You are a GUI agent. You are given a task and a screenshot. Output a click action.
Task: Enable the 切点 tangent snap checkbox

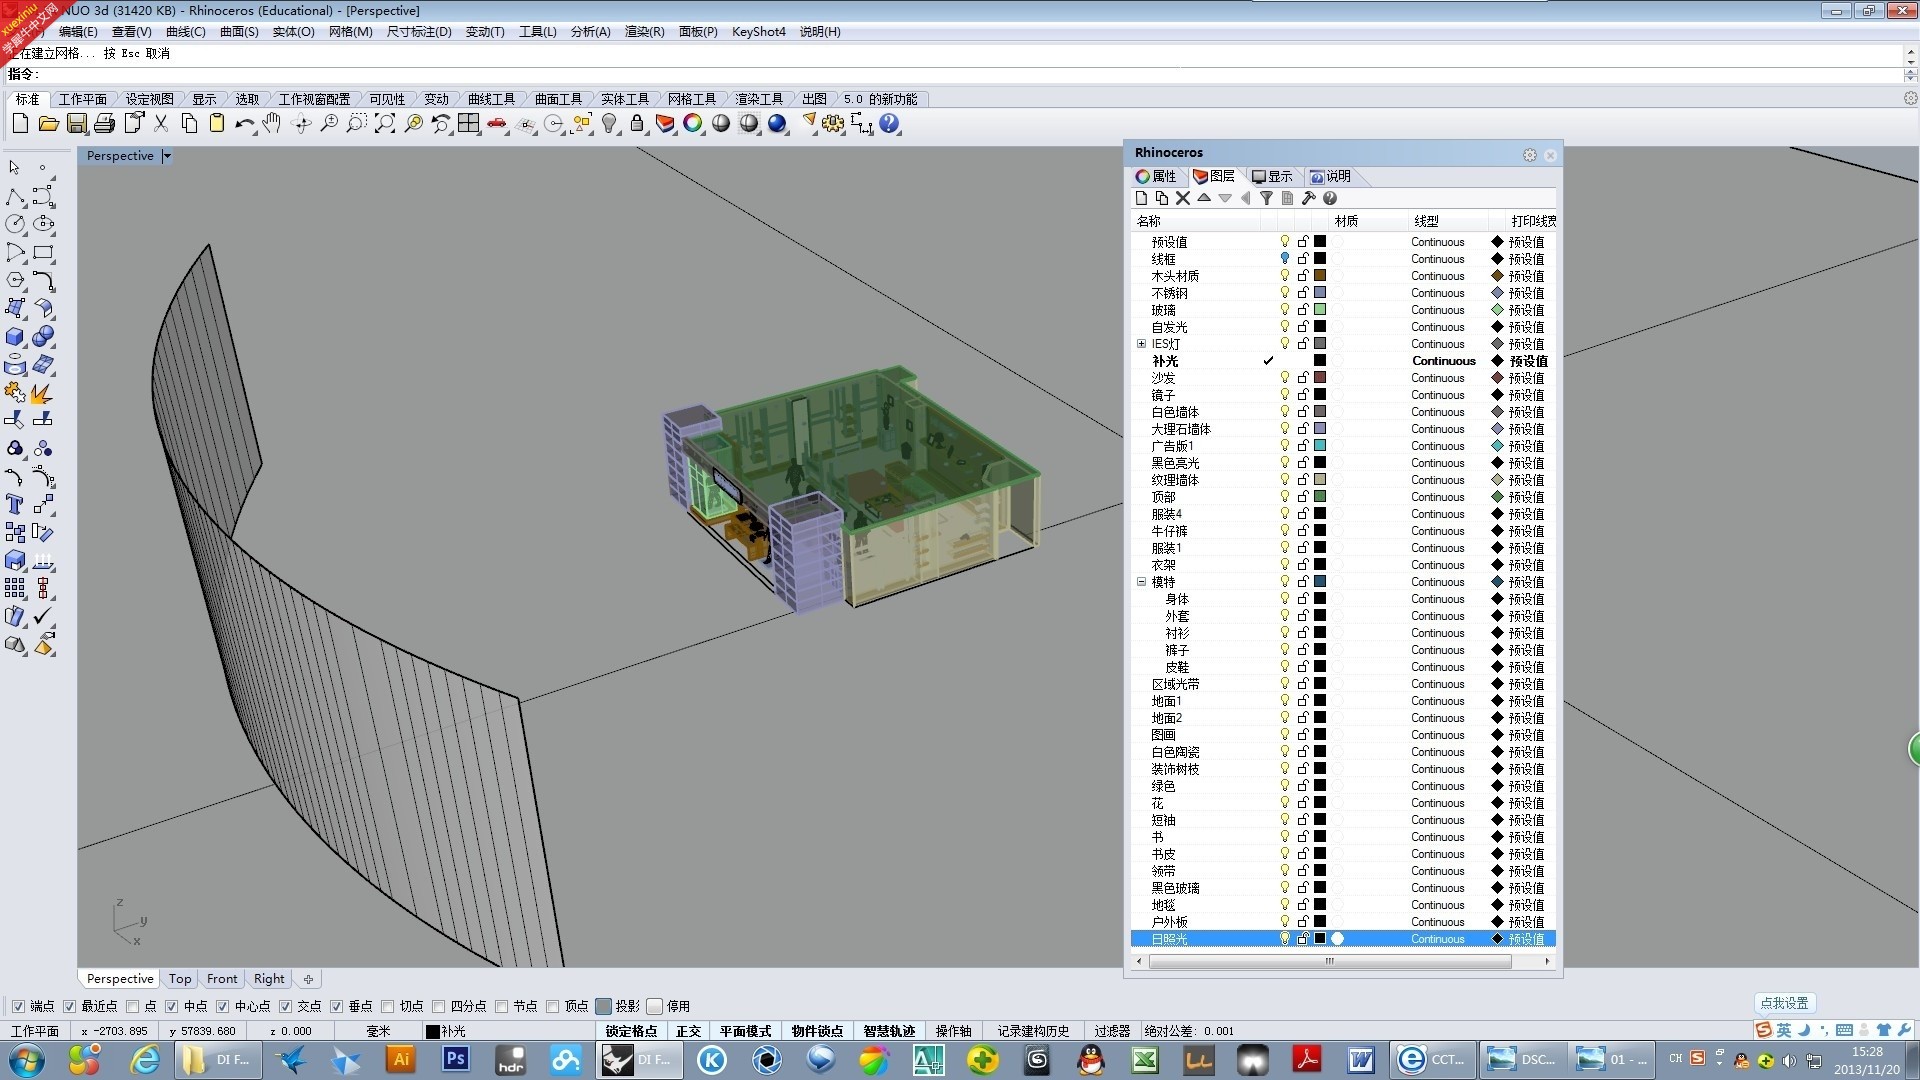pyautogui.click(x=387, y=1006)
